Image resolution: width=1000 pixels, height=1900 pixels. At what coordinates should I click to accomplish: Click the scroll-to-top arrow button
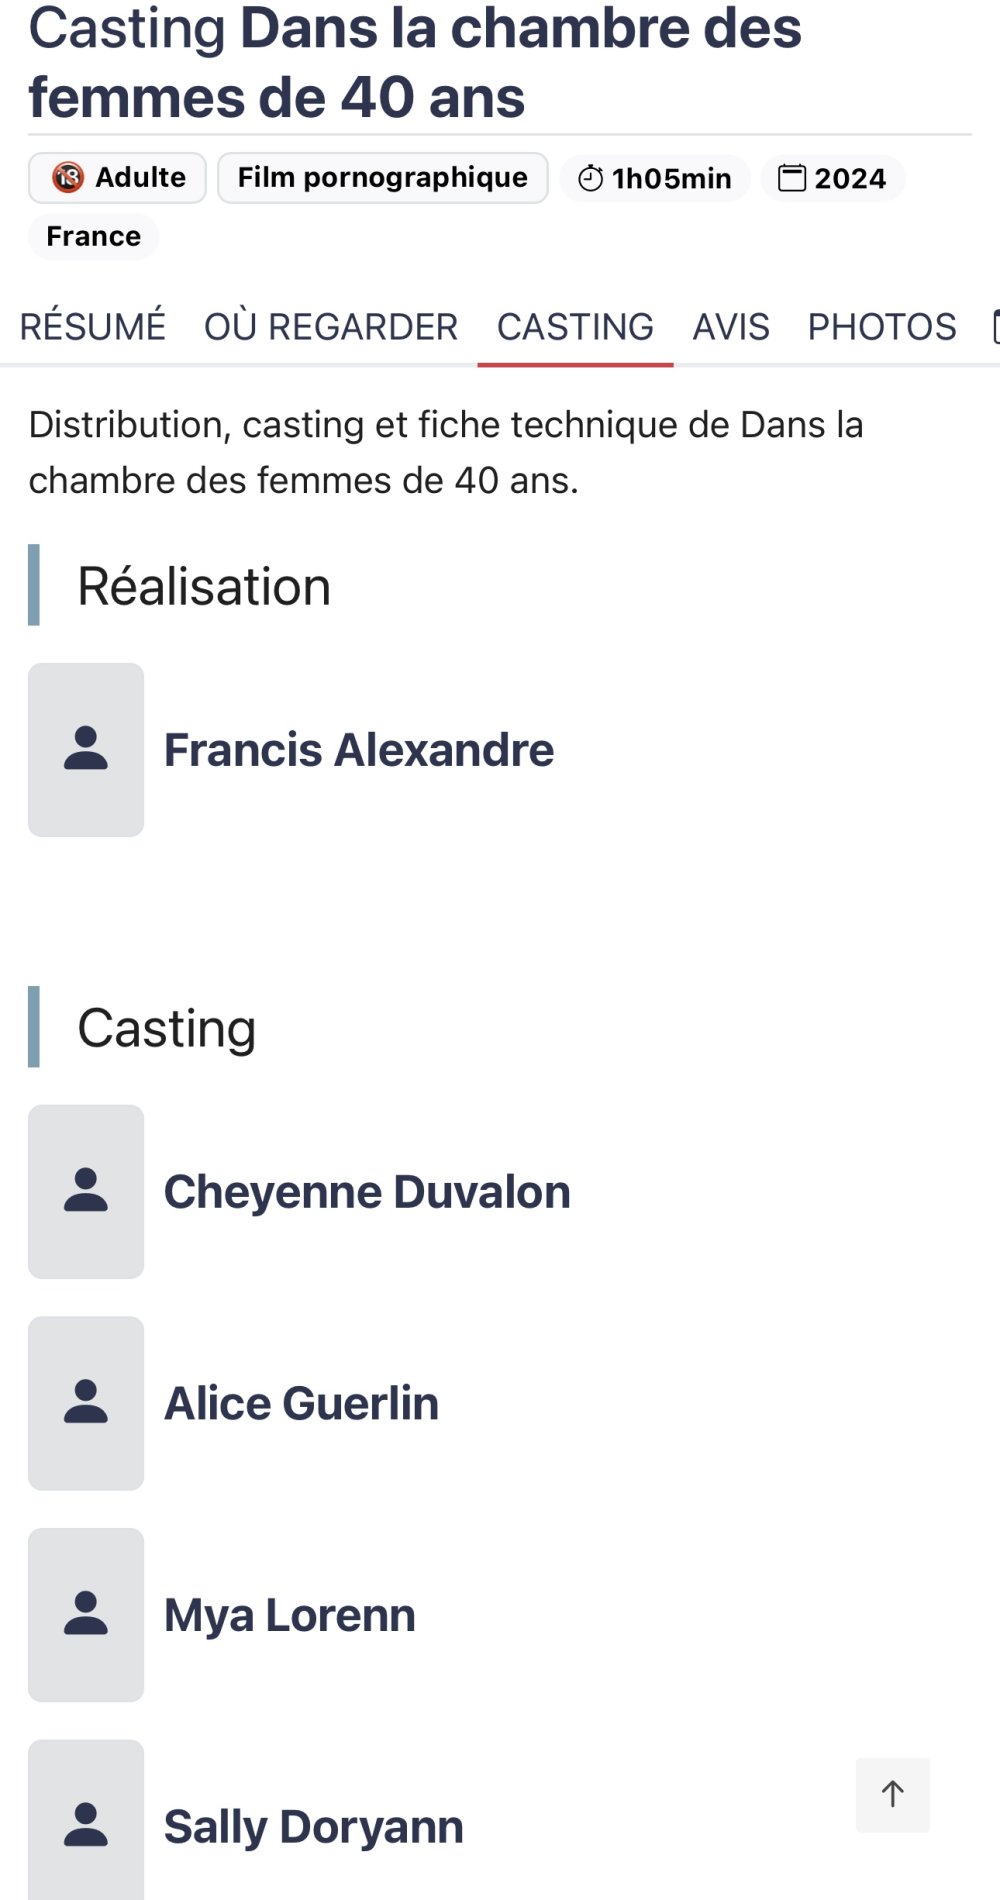coord(892,1794)
